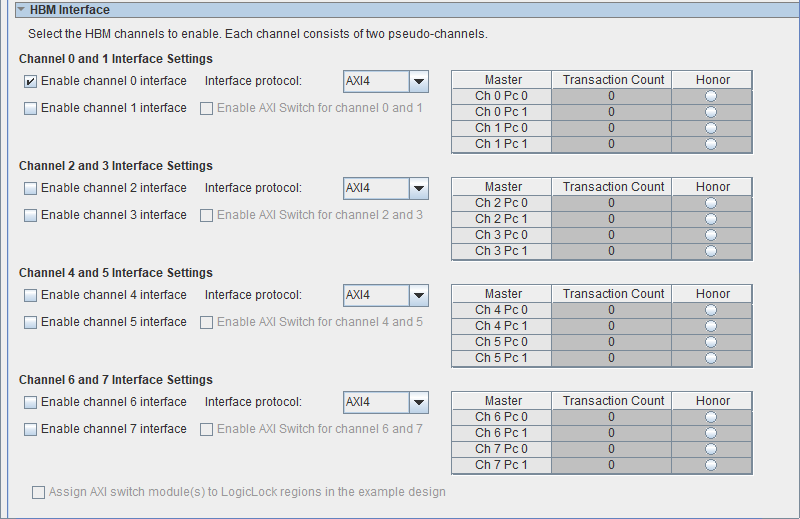The height and width of the screenshot is (519, 800).
Task: Uncheck Enable channel 0 interface
Action: pyautogui.click(x=31, y=81)
